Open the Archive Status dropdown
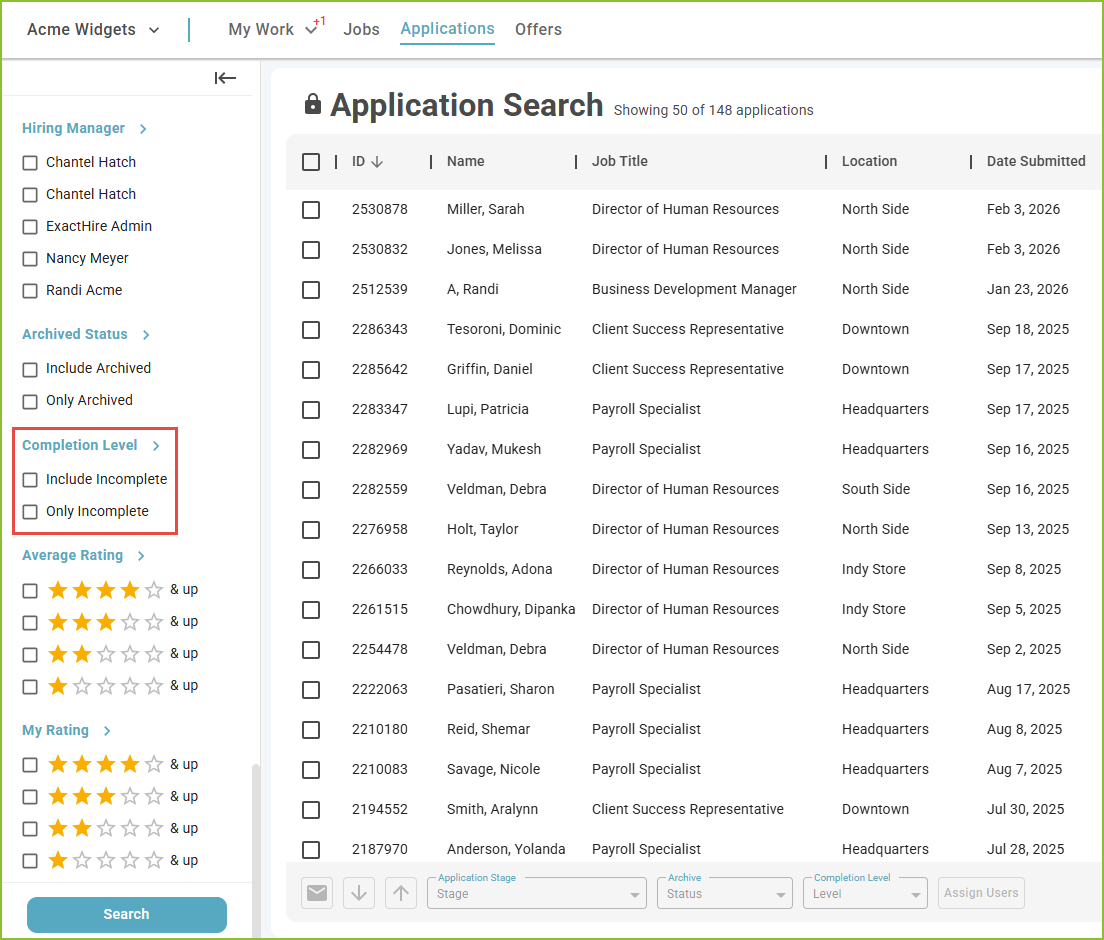The image size is (1104, 940). click(724, 893)
